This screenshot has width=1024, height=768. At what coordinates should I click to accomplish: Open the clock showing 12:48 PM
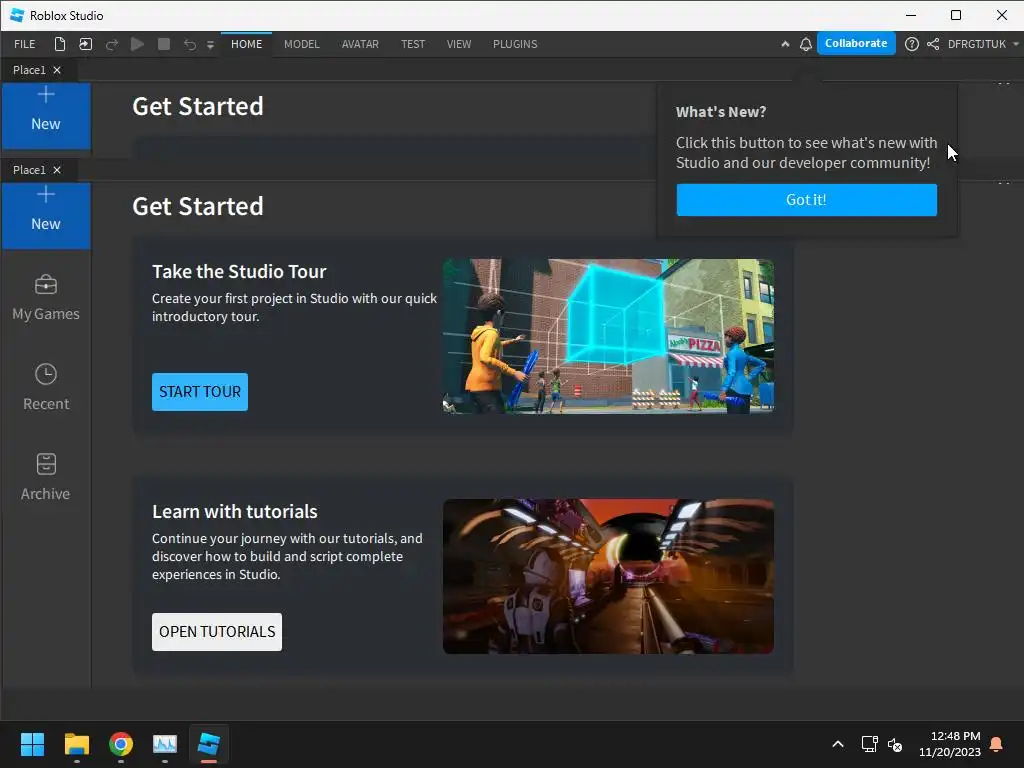pyautogui.click(x=950, y=744)
